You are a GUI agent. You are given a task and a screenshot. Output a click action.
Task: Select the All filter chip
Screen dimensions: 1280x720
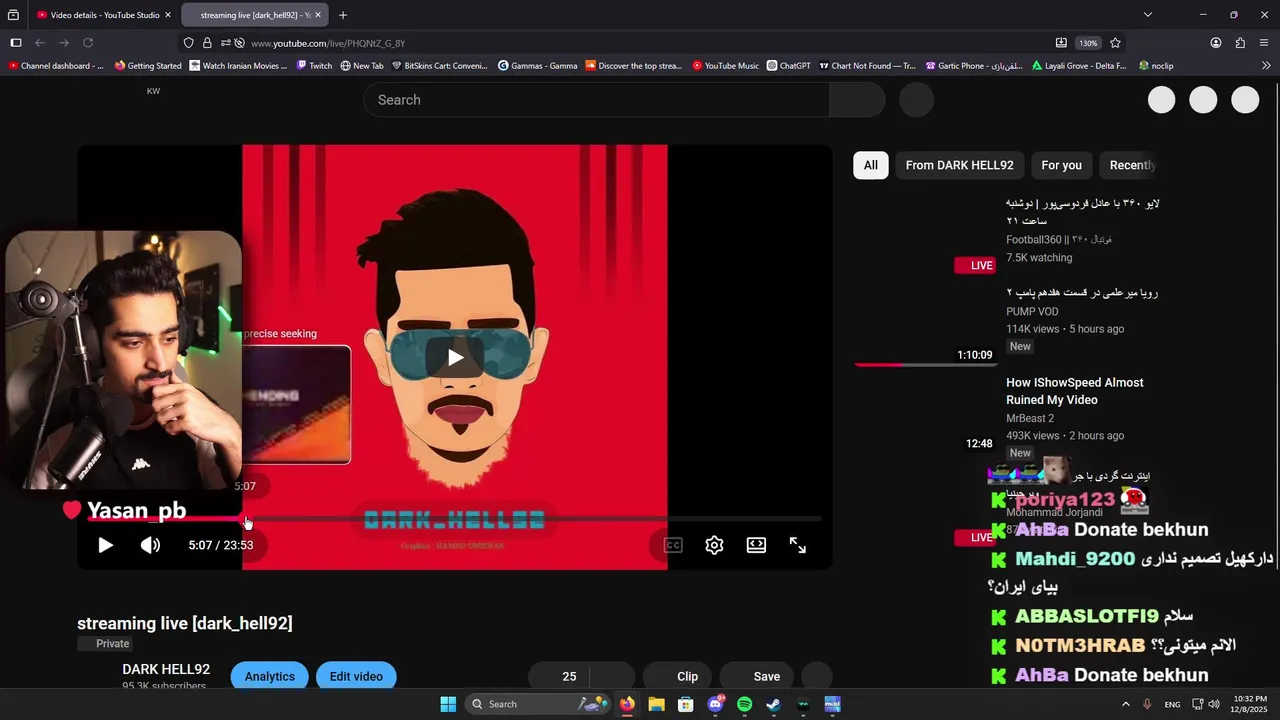click(871, 165)
